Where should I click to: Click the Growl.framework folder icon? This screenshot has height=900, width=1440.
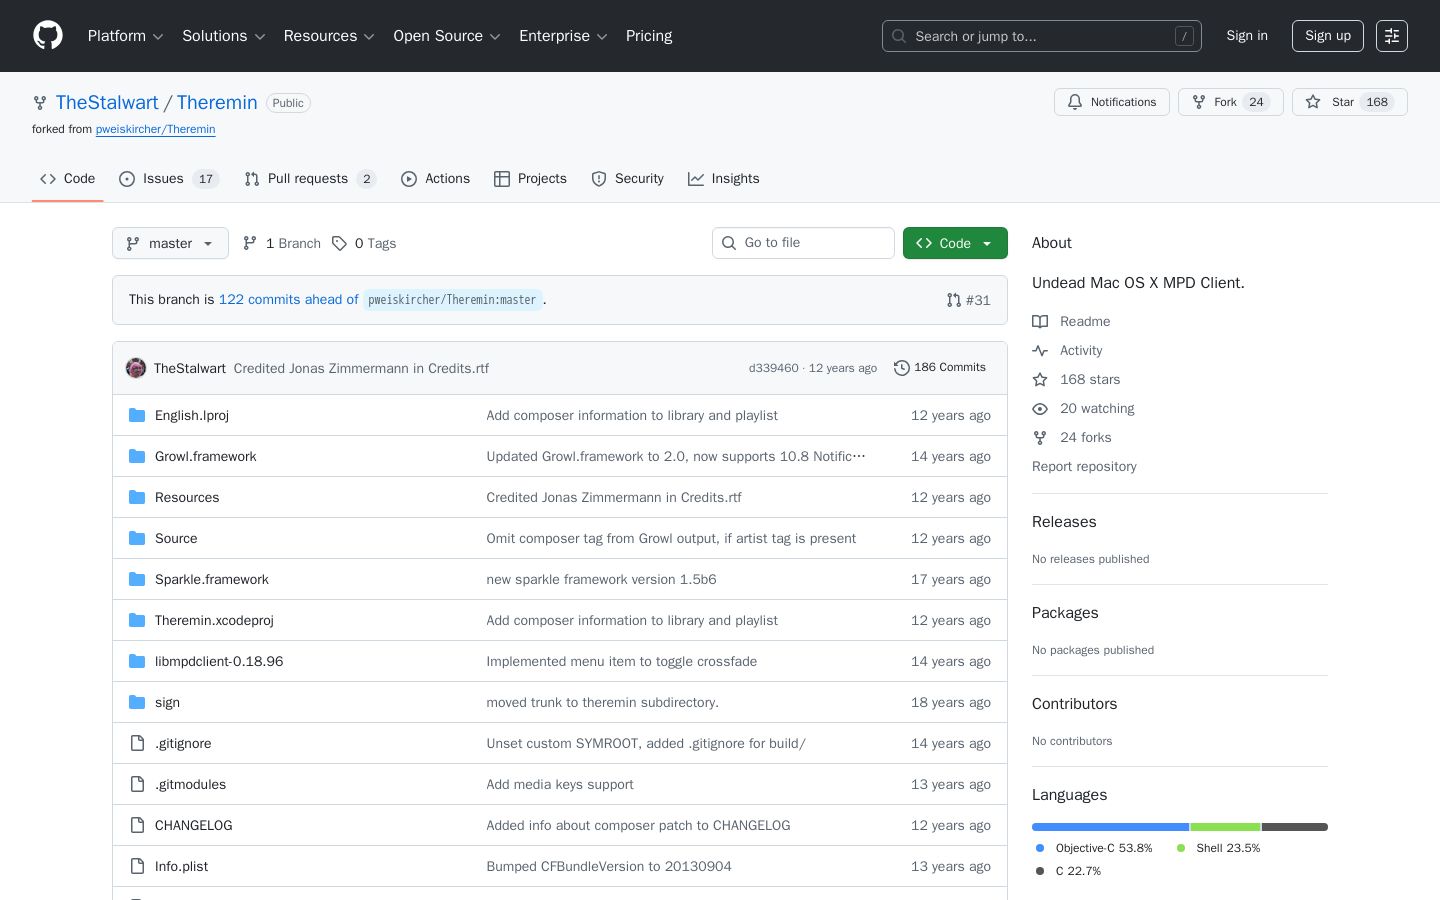tap(137, 456)
